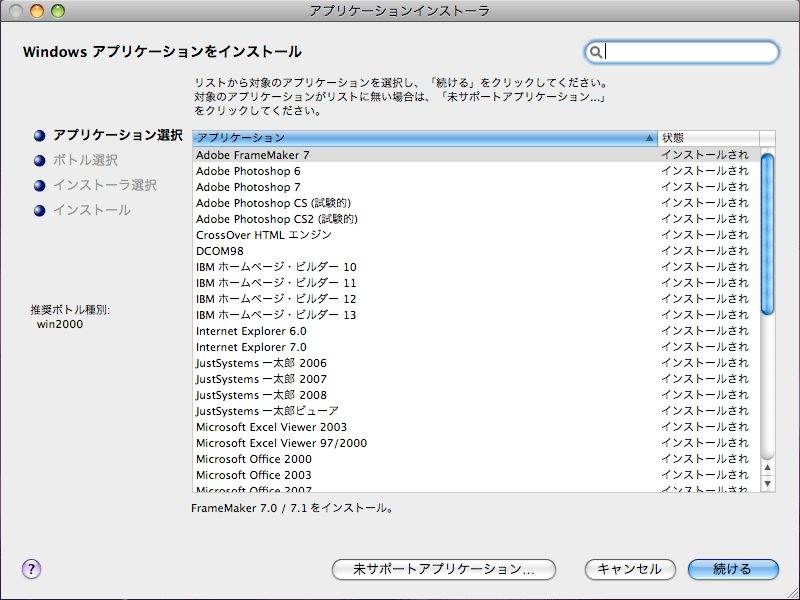Click the インストーラ選択 step bullet
This screenshot has width=800, height=600.
[x=40, y=185]
